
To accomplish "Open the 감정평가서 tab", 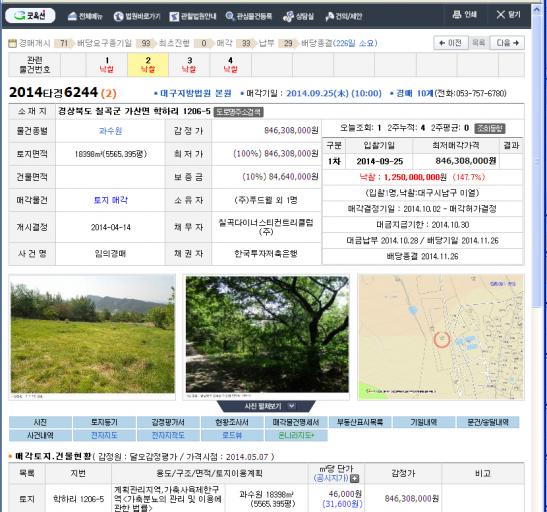I will tap(168, 422).
